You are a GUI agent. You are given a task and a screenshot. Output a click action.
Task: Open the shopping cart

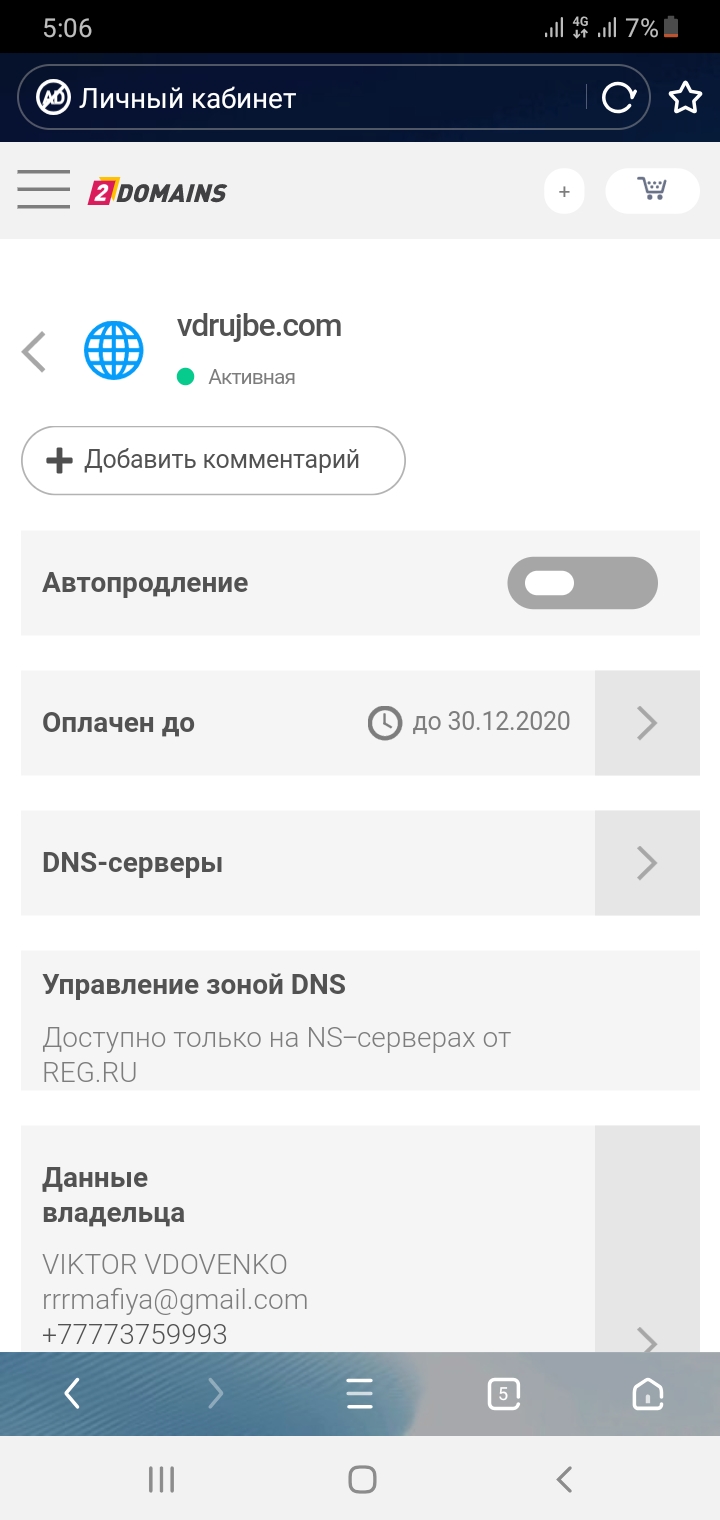coord(652,190)
